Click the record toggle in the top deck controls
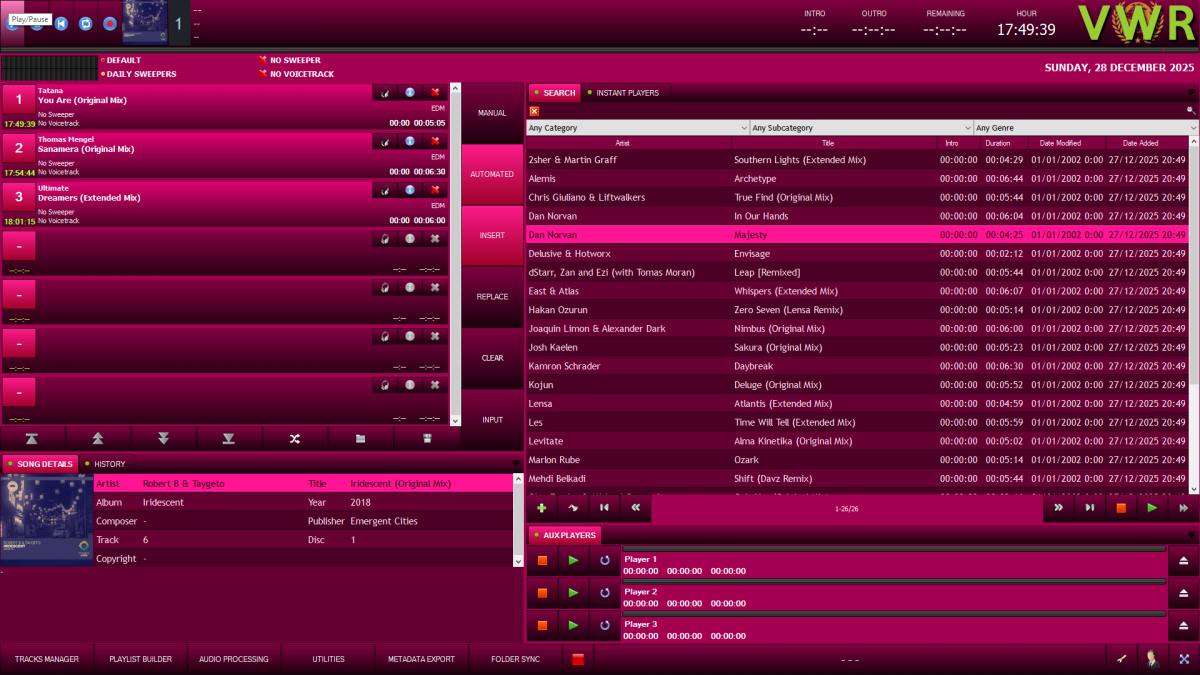Image resolution: width=1200 pixels, height=675 pixels. (x=110, y=23)
